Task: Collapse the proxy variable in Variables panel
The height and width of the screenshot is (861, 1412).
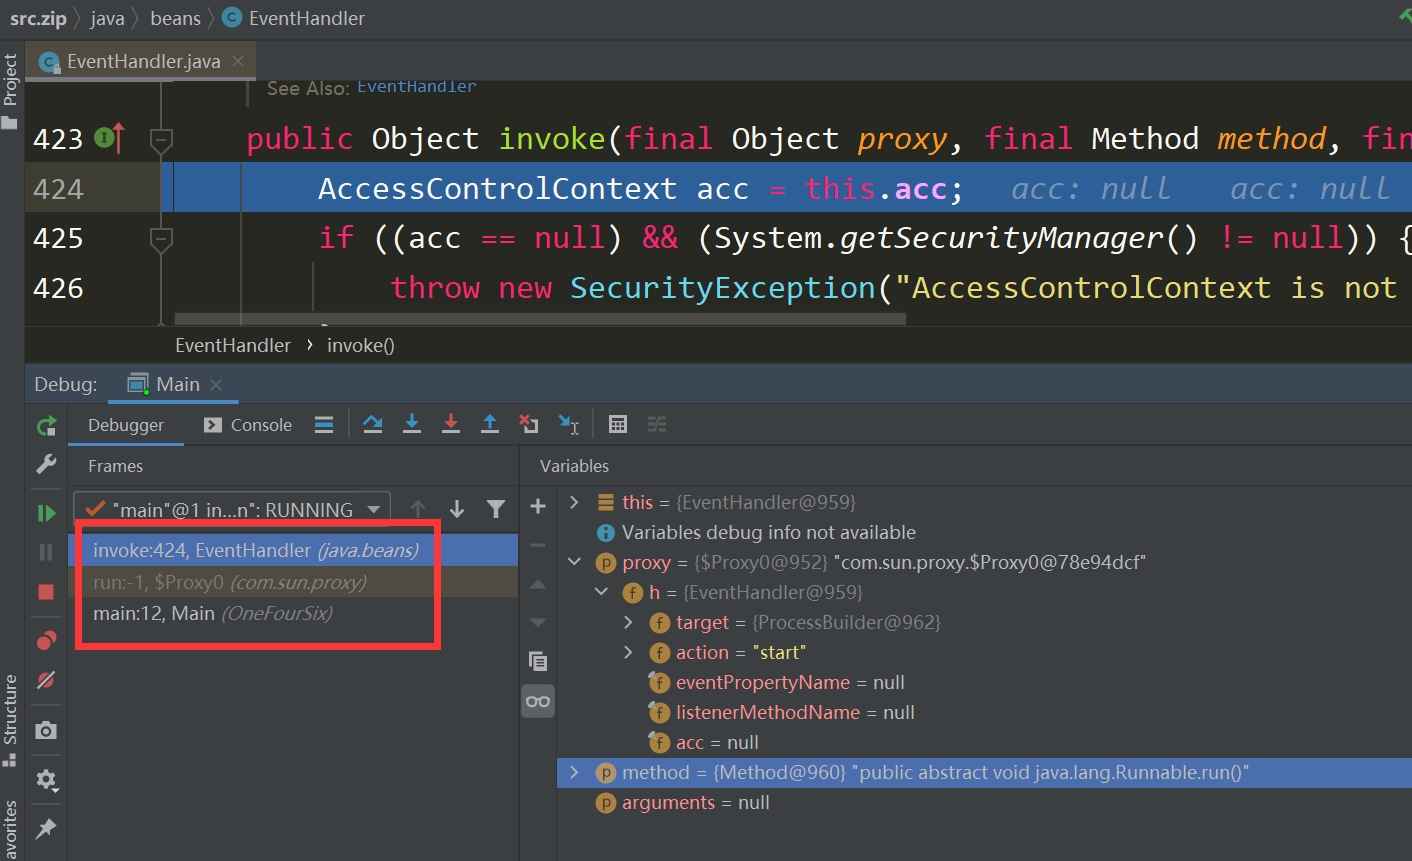Action: (576, 562)
